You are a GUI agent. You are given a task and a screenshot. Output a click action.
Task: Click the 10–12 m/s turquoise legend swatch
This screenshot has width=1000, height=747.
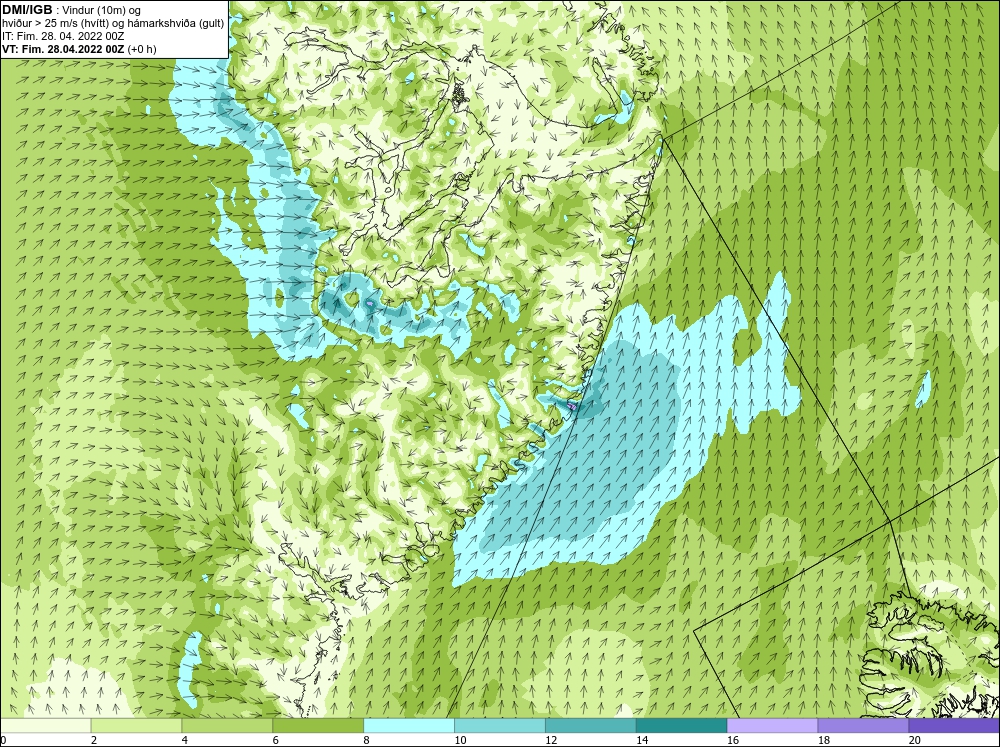click(499, 725)
